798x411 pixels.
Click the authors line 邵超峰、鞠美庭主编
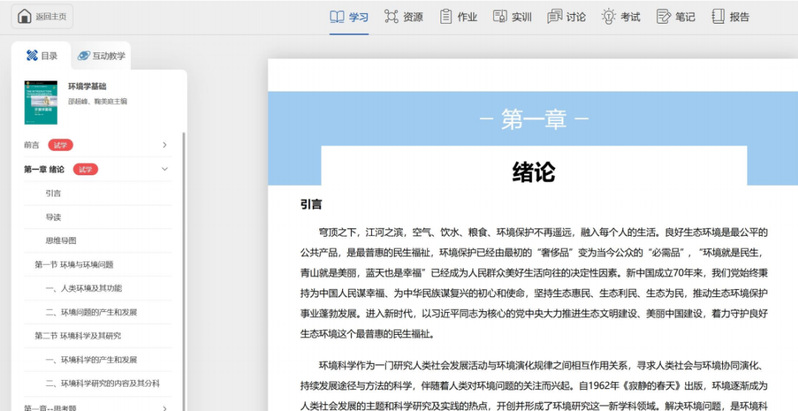[98, 101]
